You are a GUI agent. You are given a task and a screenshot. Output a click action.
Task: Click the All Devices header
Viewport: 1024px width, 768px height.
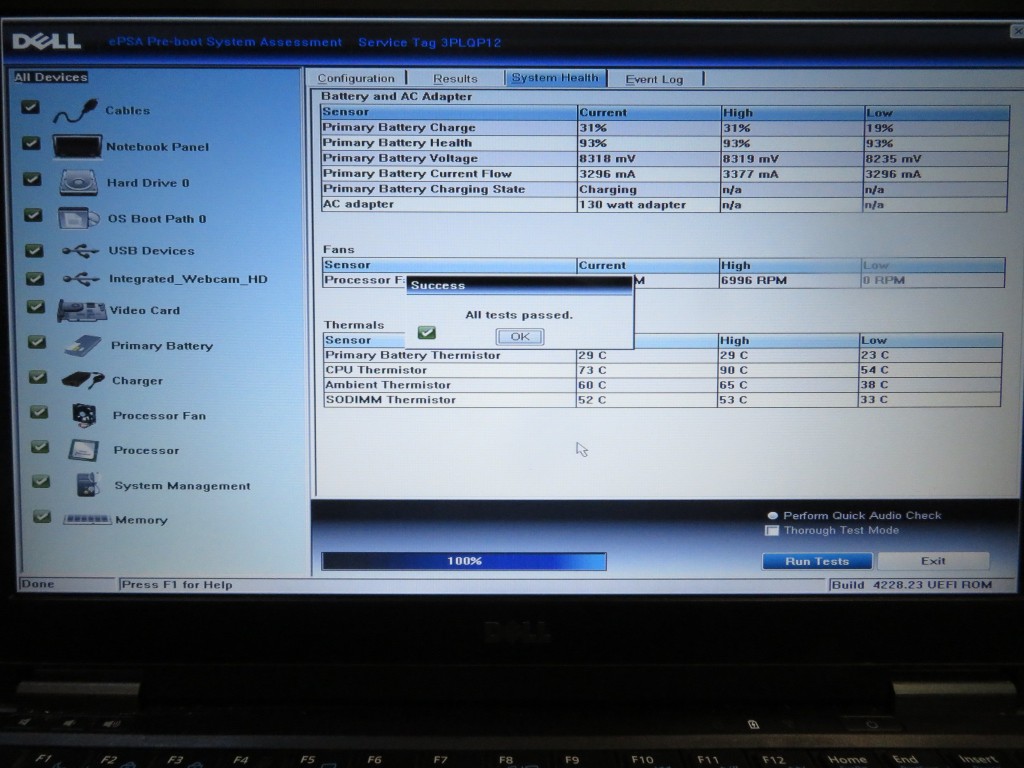click(x=51, y=77)
